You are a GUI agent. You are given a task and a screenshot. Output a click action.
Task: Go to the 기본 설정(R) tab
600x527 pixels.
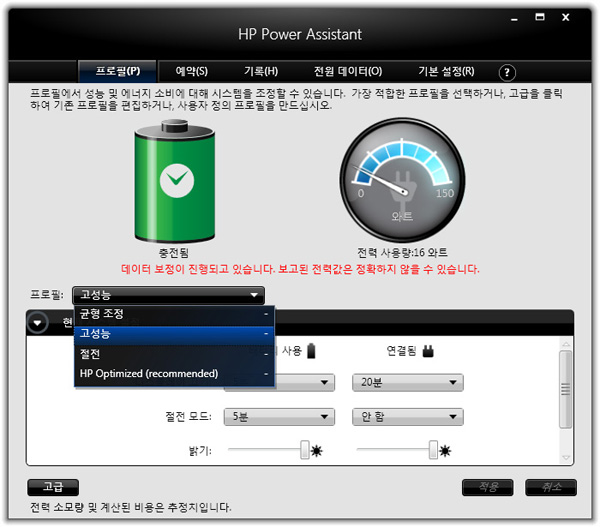coord(446,71)
